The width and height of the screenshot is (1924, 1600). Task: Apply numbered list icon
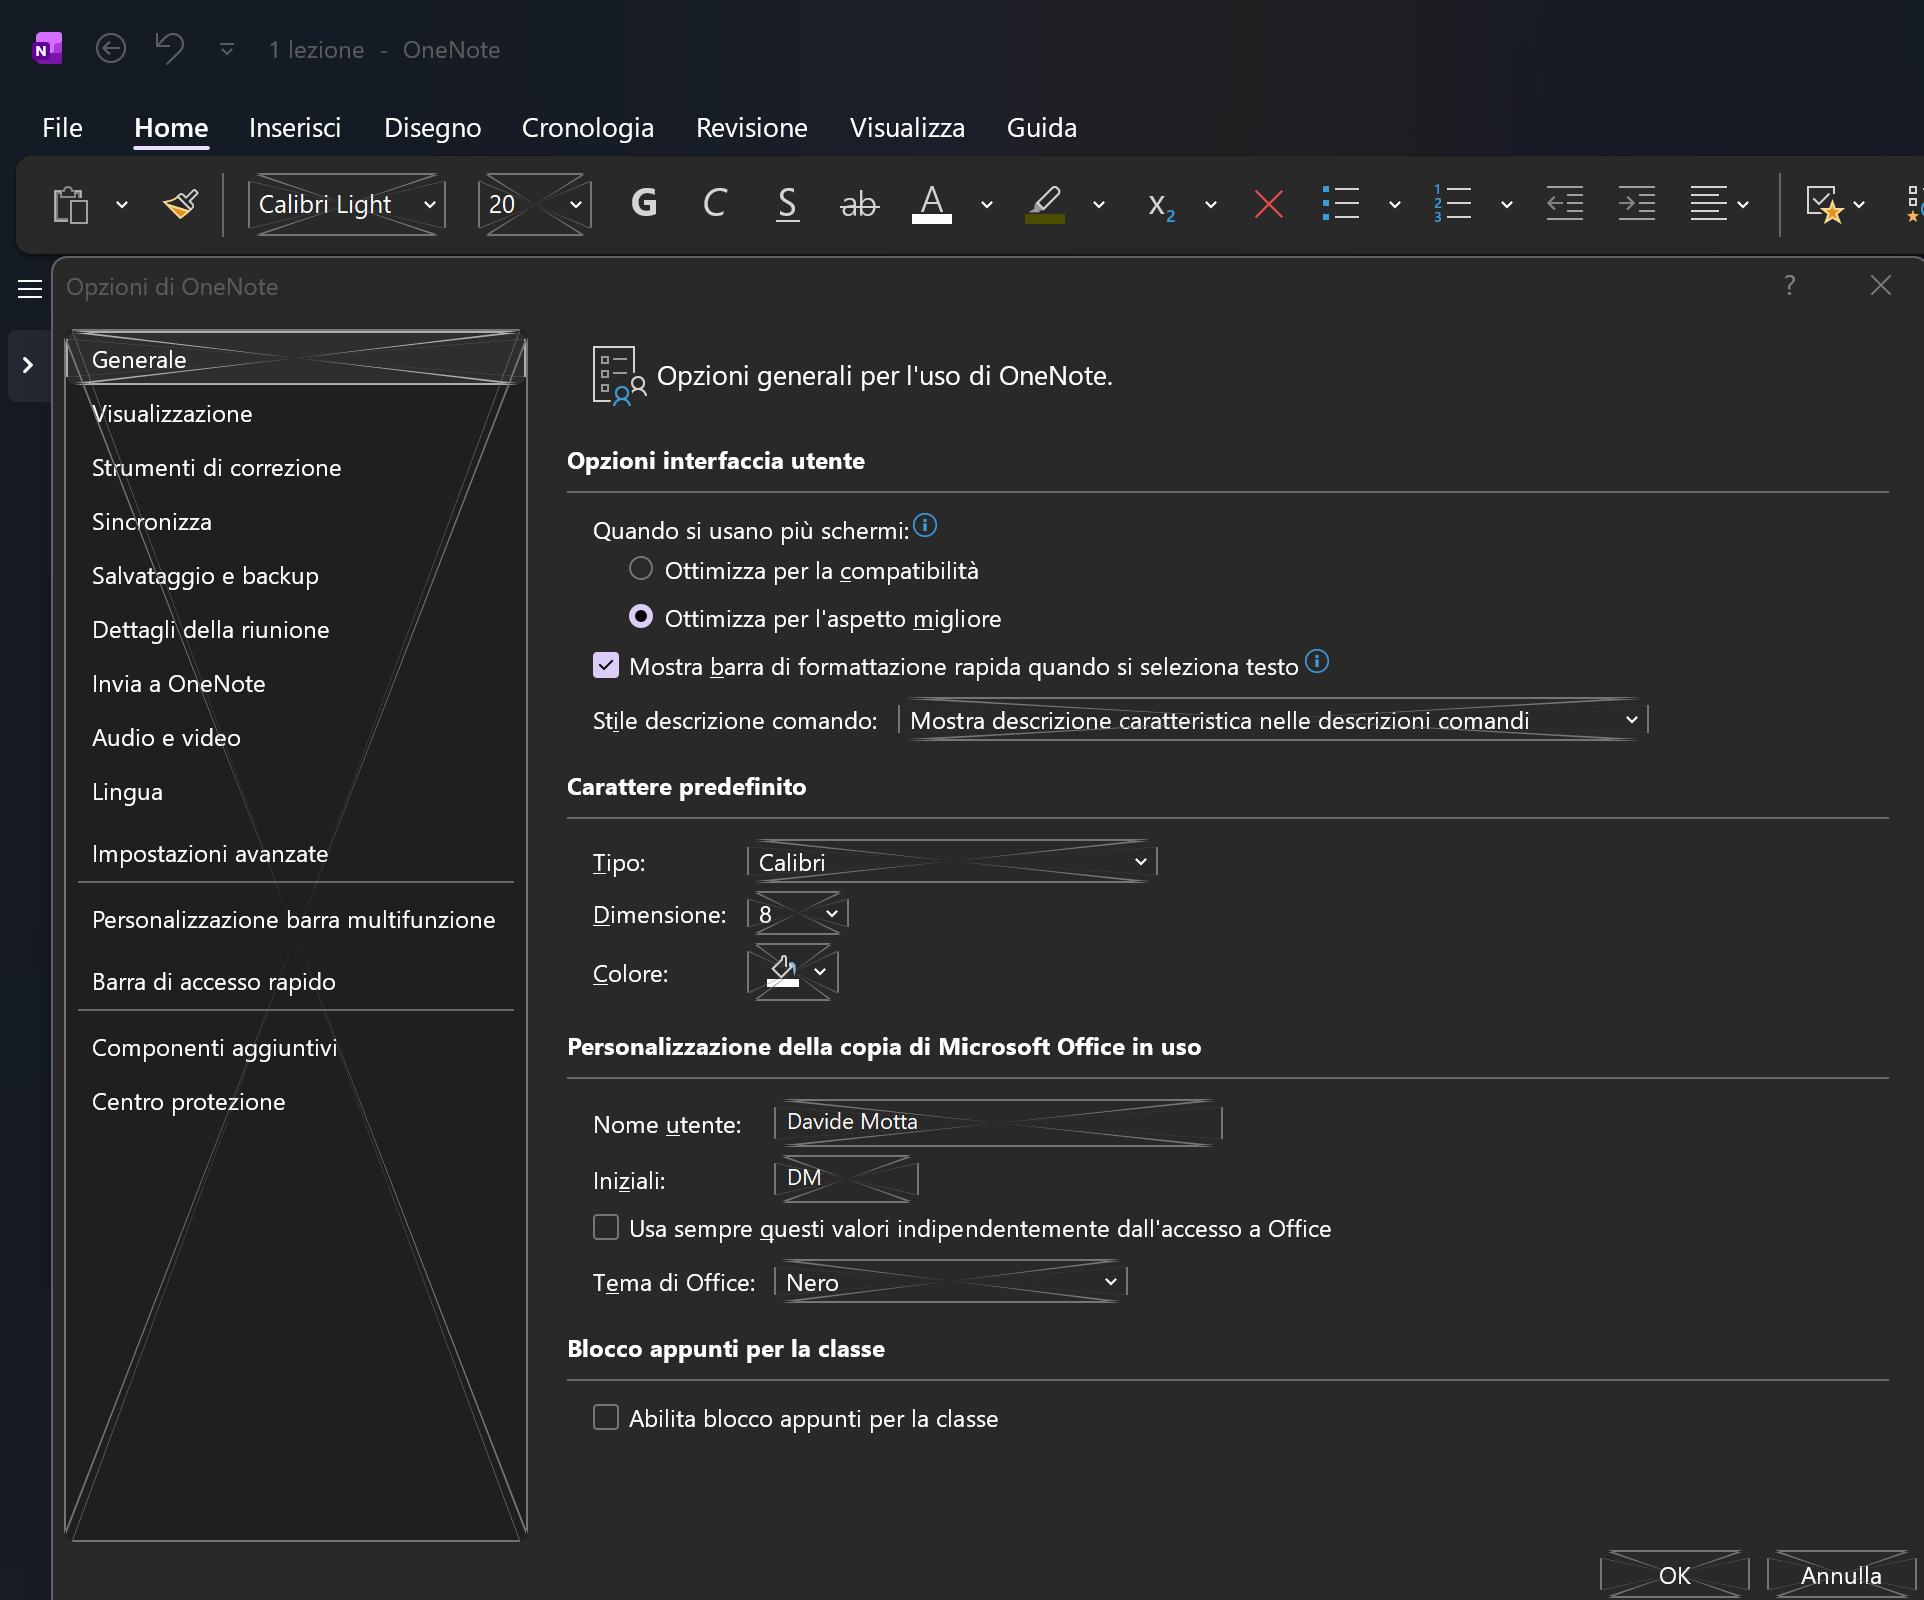[x=1452, y=204]
